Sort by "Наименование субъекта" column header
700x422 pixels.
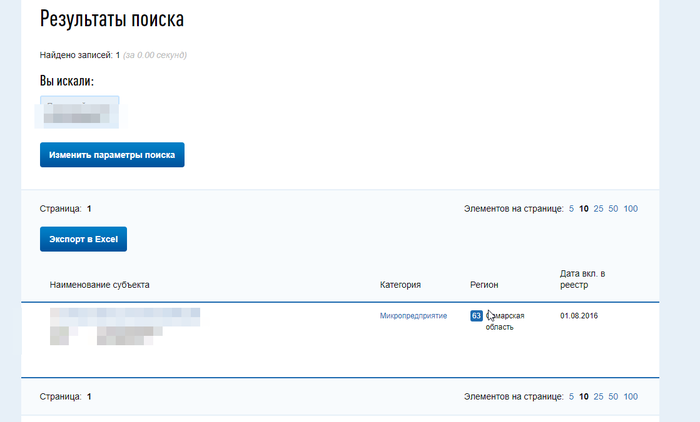[x=100, y=285]
